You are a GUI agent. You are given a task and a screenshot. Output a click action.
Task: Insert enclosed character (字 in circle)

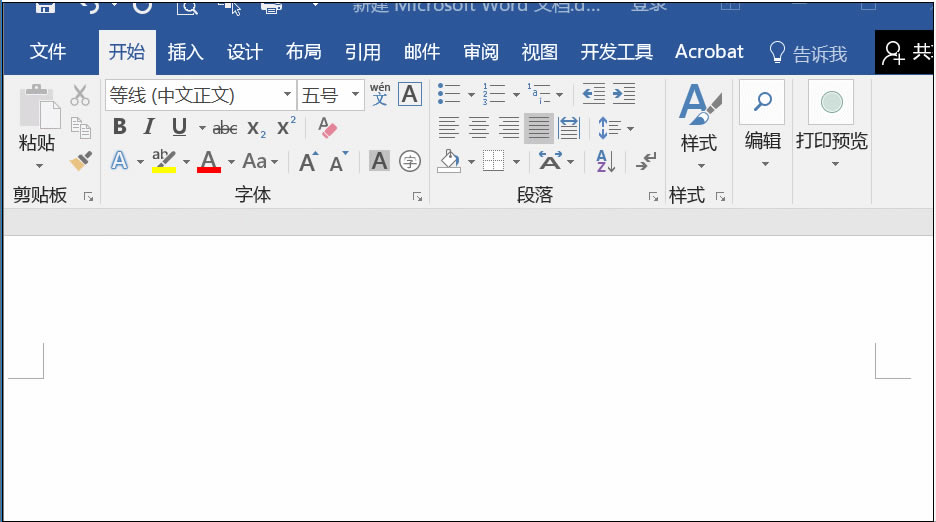[410, 161]
